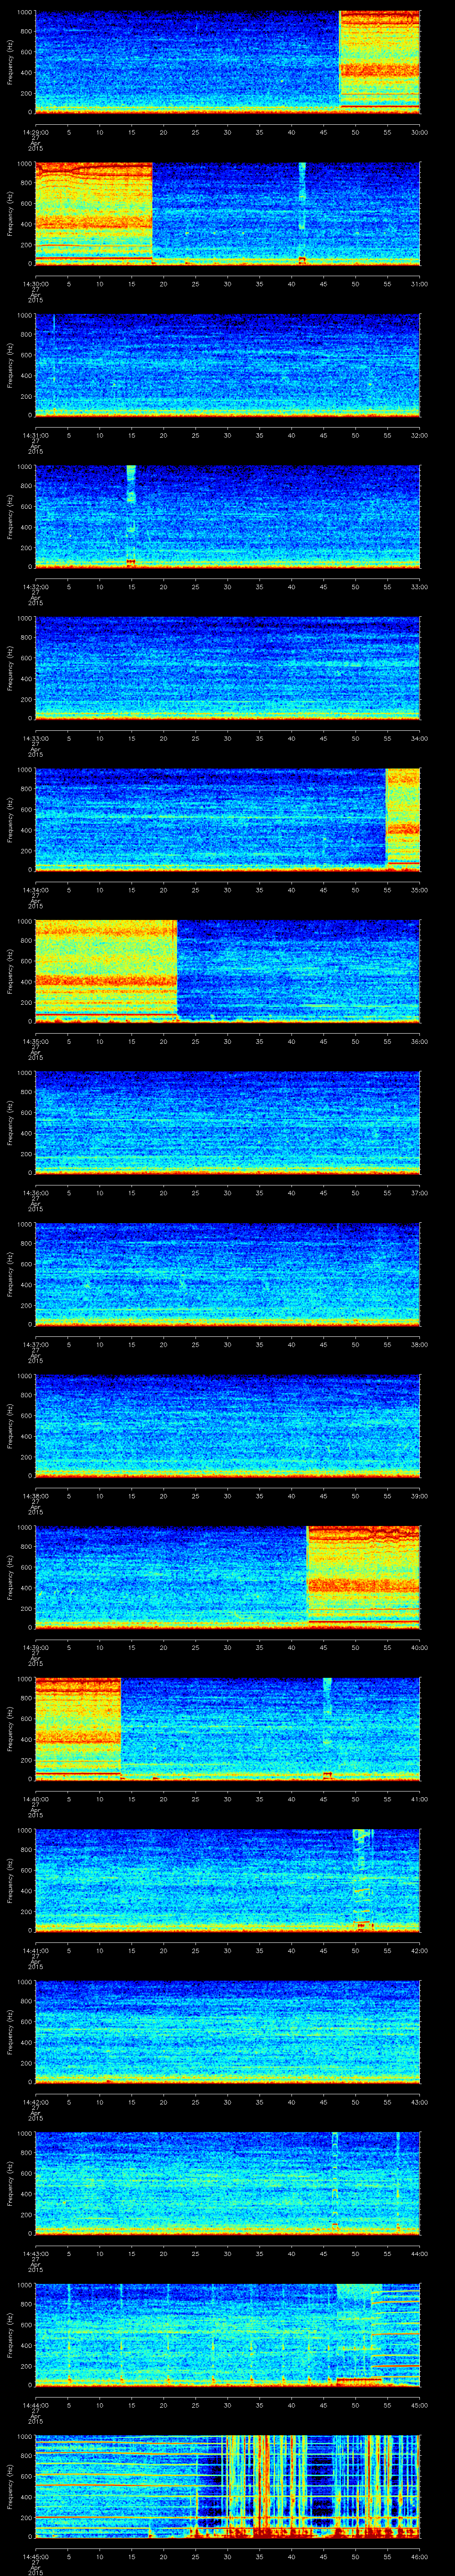Select the spectrogram plot beginning at 14:38:00
Viewport: 455px width, 2576px height.
coord(227,1425)
